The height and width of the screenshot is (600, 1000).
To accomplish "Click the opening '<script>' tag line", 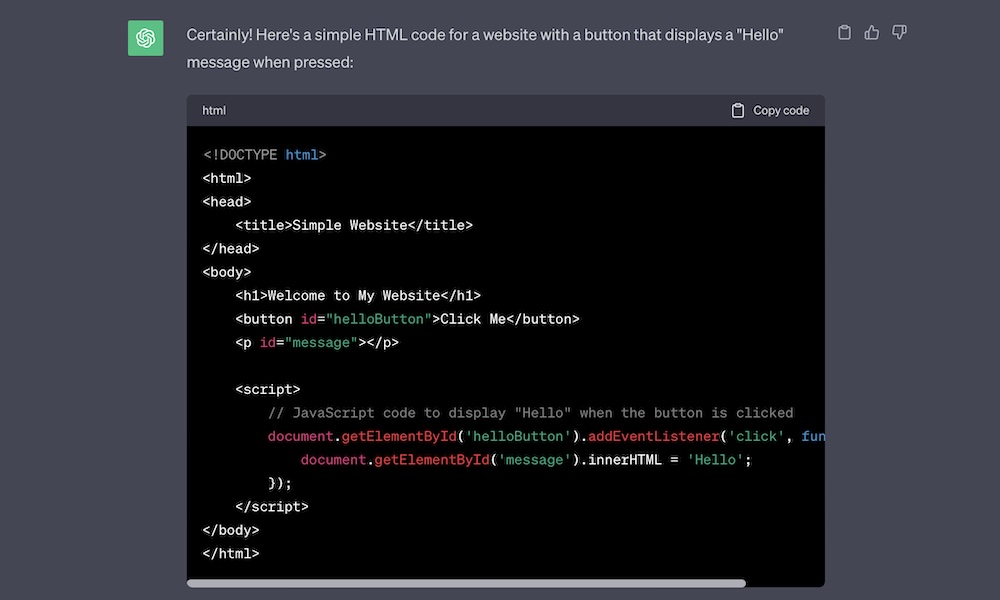I will tap(267, 389).
